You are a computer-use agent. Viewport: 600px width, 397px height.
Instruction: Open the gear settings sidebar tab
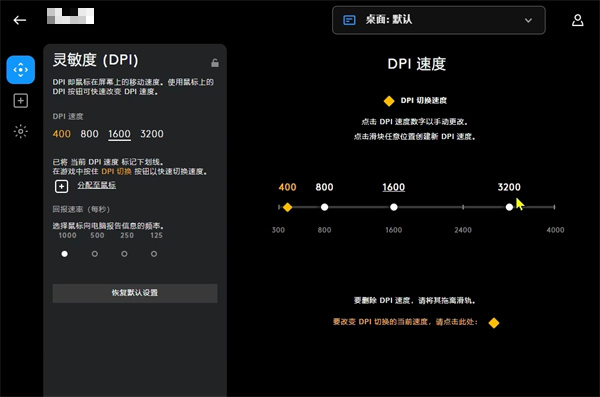[21, 132]
